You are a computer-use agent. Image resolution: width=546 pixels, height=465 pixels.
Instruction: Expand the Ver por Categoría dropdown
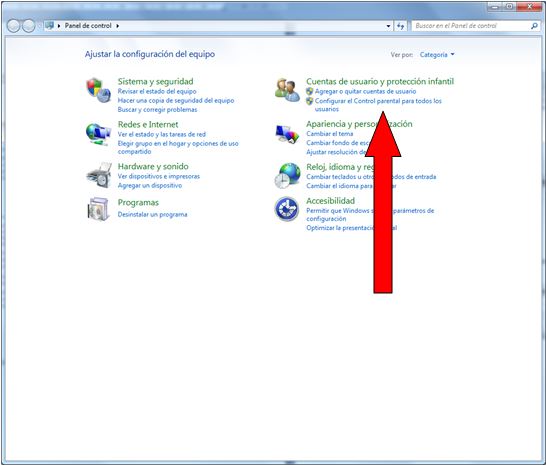[x=437, y=55]
